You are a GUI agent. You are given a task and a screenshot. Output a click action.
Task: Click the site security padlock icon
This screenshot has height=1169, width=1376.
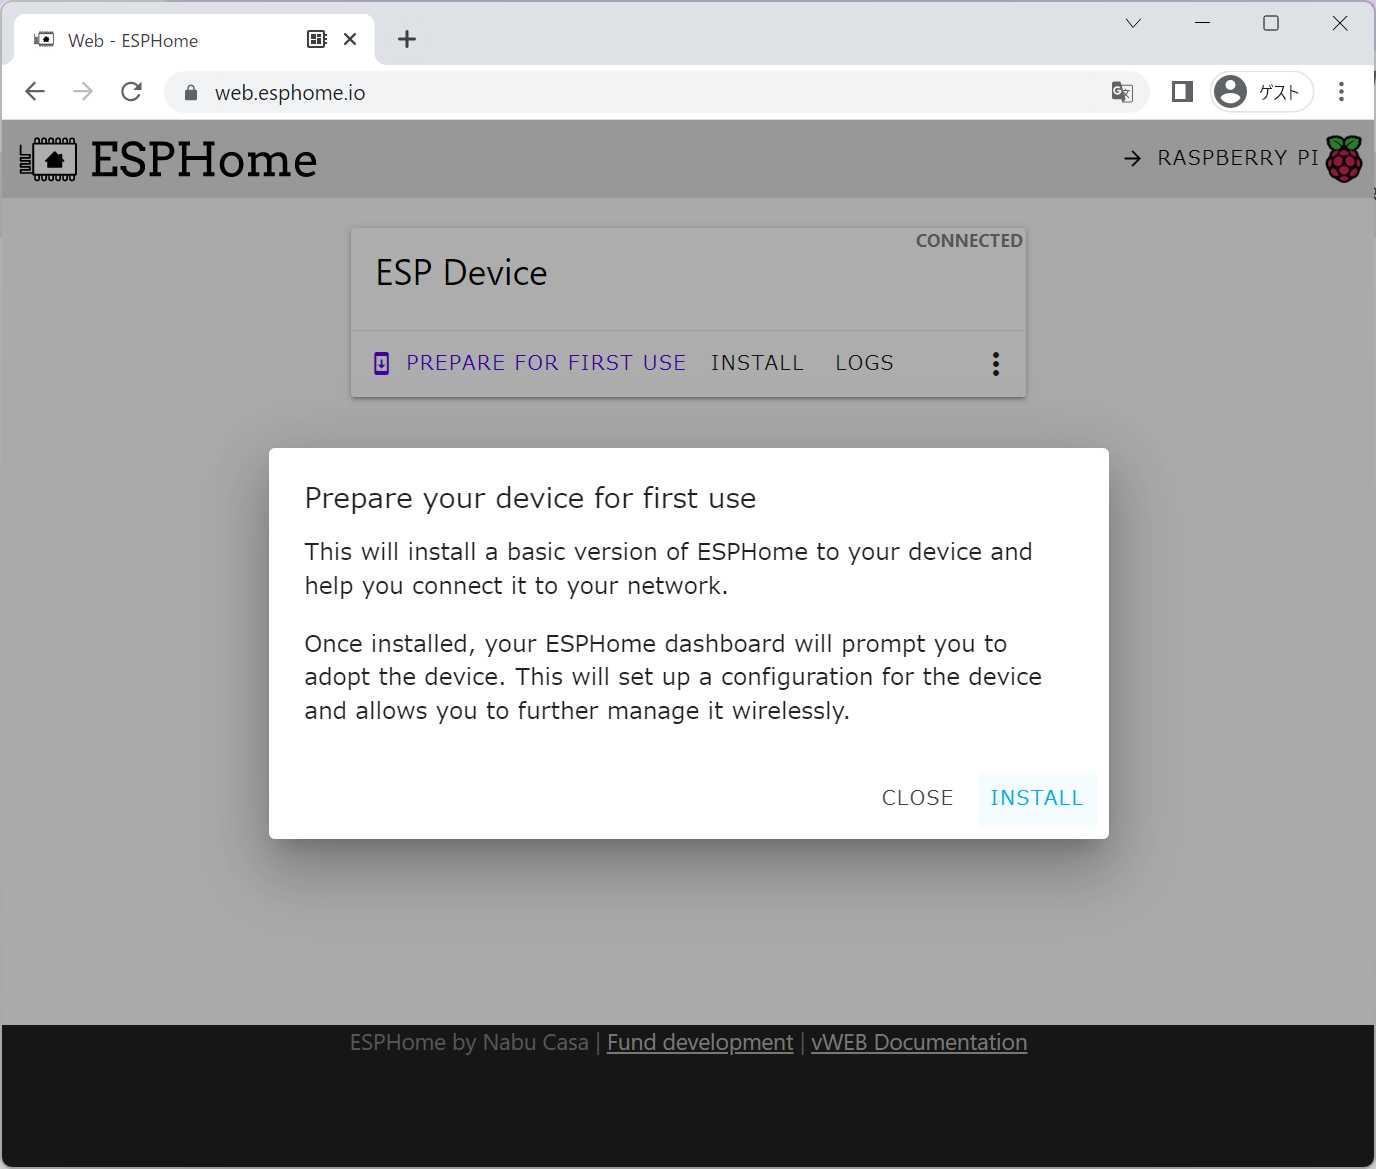(x=190, y=92)
